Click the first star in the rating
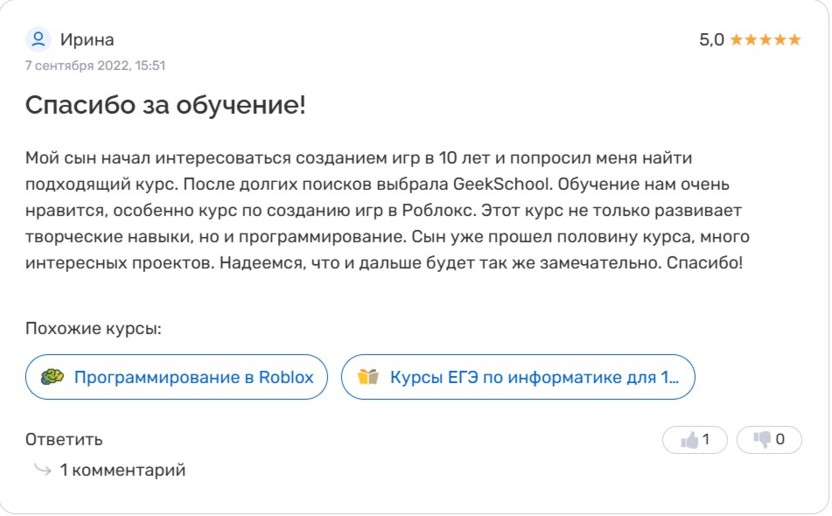Viewport: 832px width, 516px height. pos(737,40)
